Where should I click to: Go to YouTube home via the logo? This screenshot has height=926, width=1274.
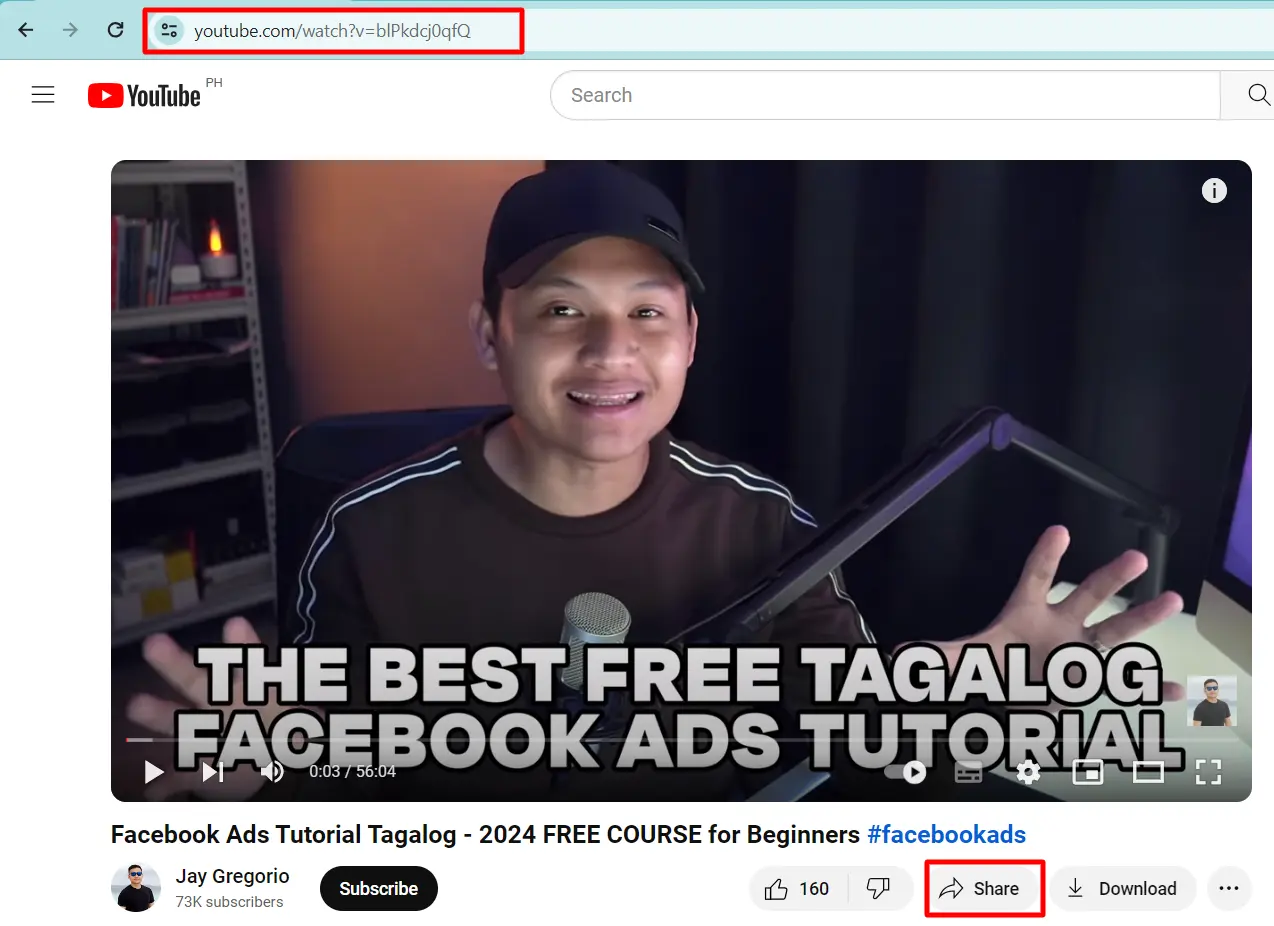pos(145,95)
